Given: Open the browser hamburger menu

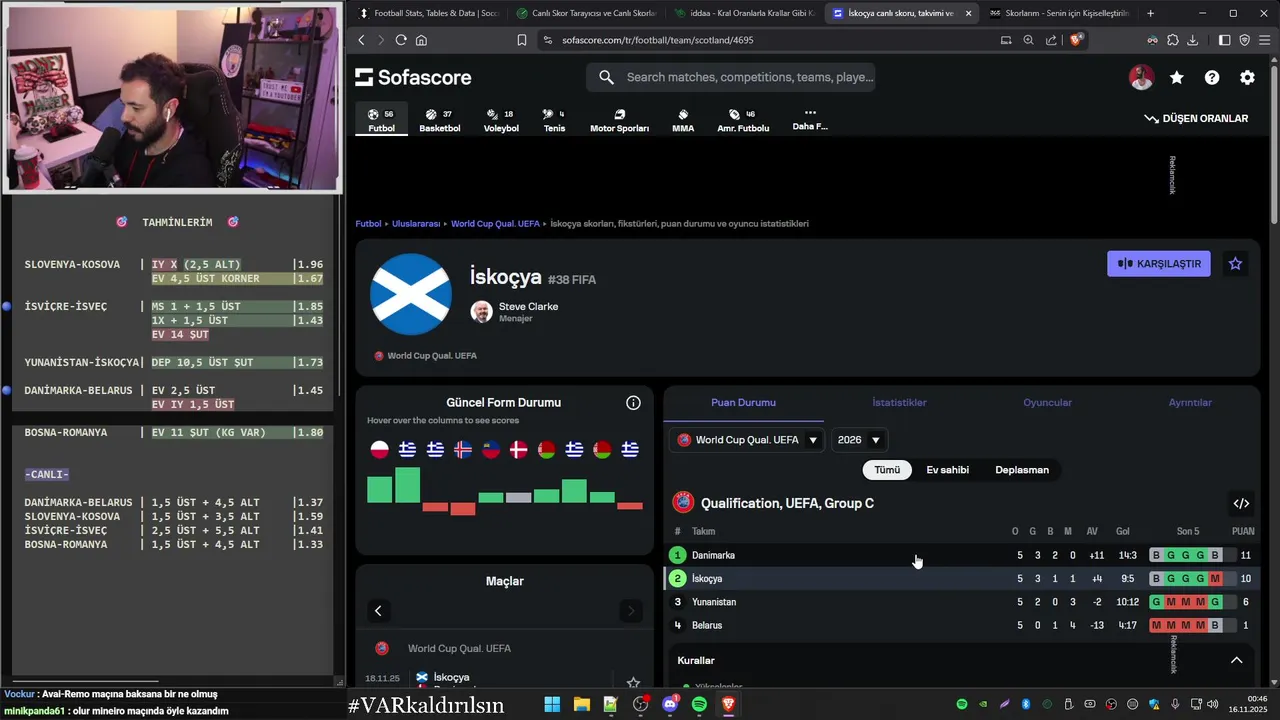Looking at the screenshot, I should coord(1265,40).
